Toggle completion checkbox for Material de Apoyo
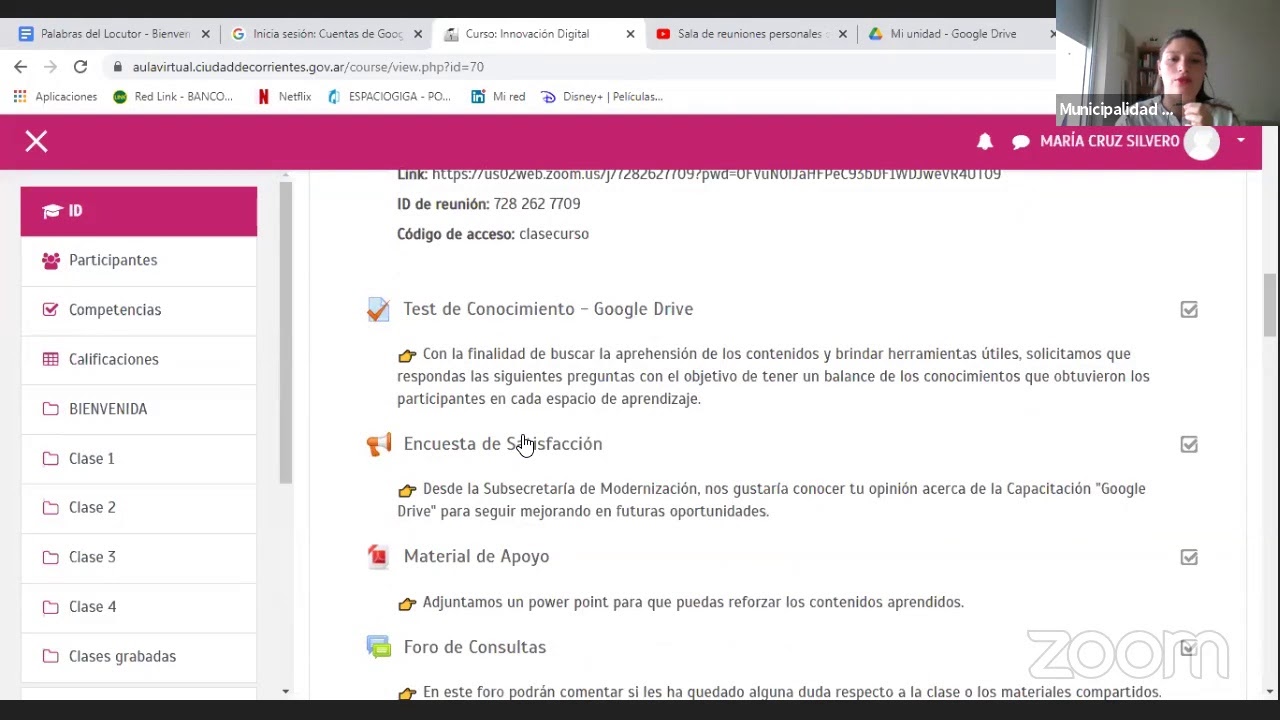The height and width of the screenshot is (720, 1280). pyautogui.click(x=1189, y=557)
